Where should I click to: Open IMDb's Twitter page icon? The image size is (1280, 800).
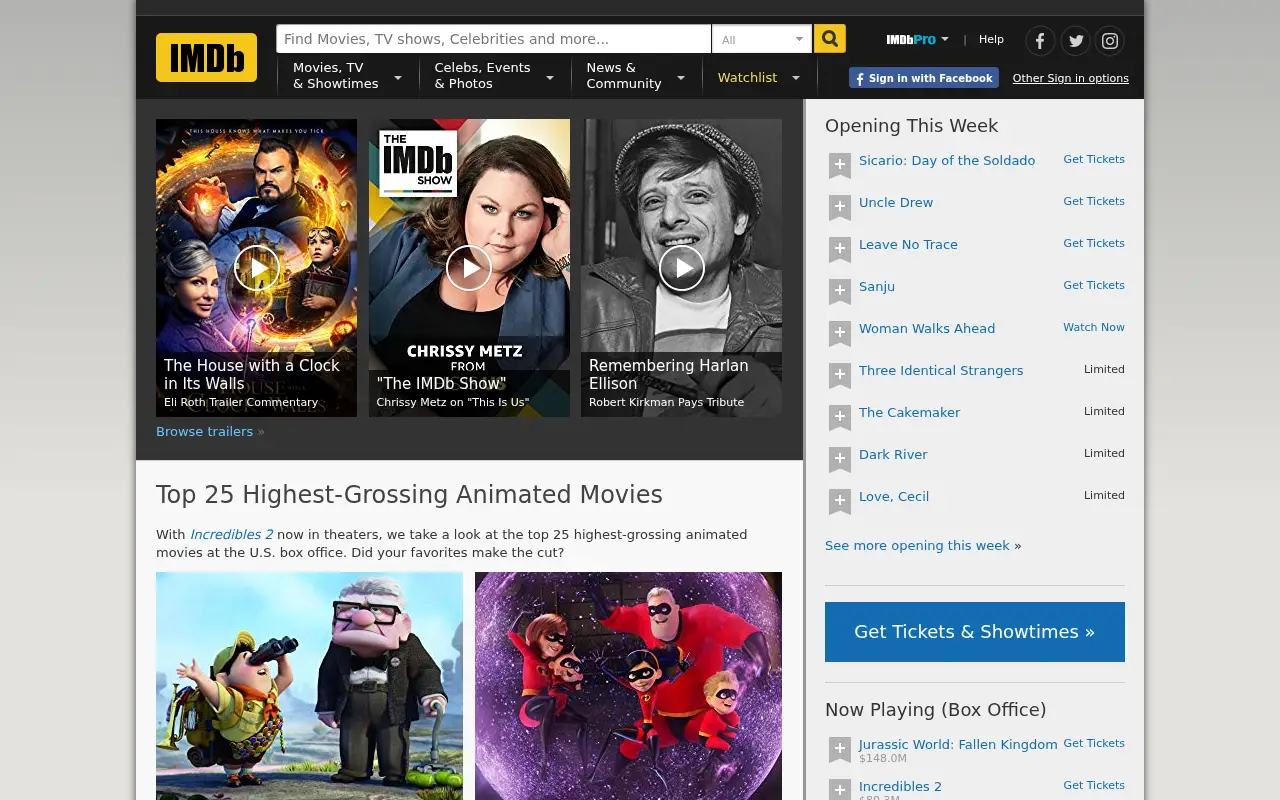tap(1075, 40)
